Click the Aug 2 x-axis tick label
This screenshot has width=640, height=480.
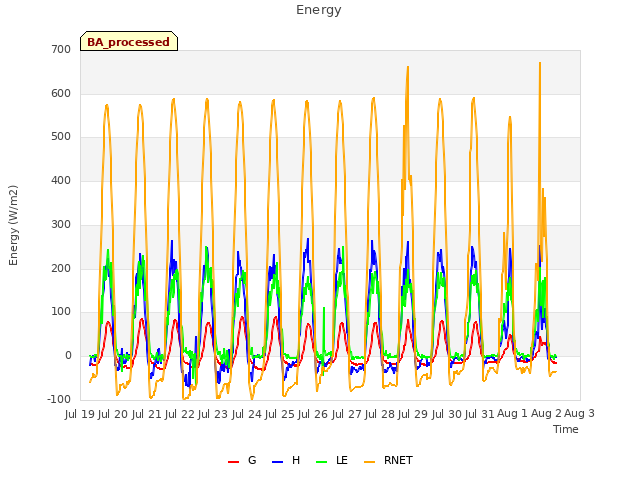click(x=546, y=414)
